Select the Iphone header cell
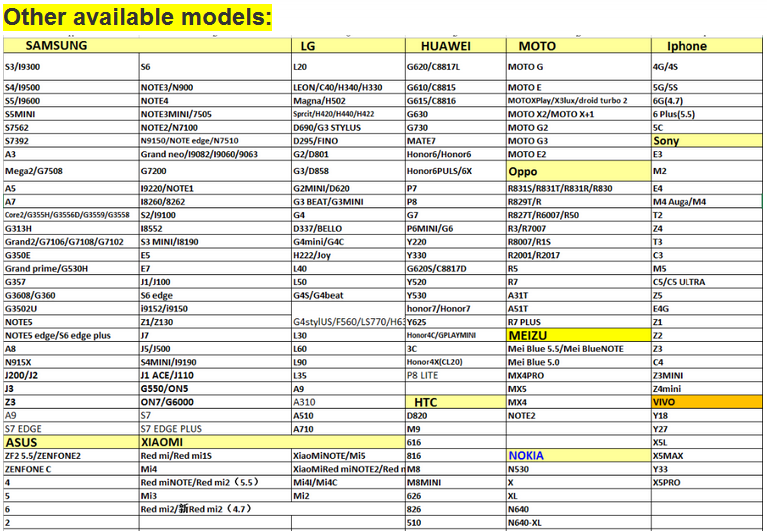 point(707,46)
